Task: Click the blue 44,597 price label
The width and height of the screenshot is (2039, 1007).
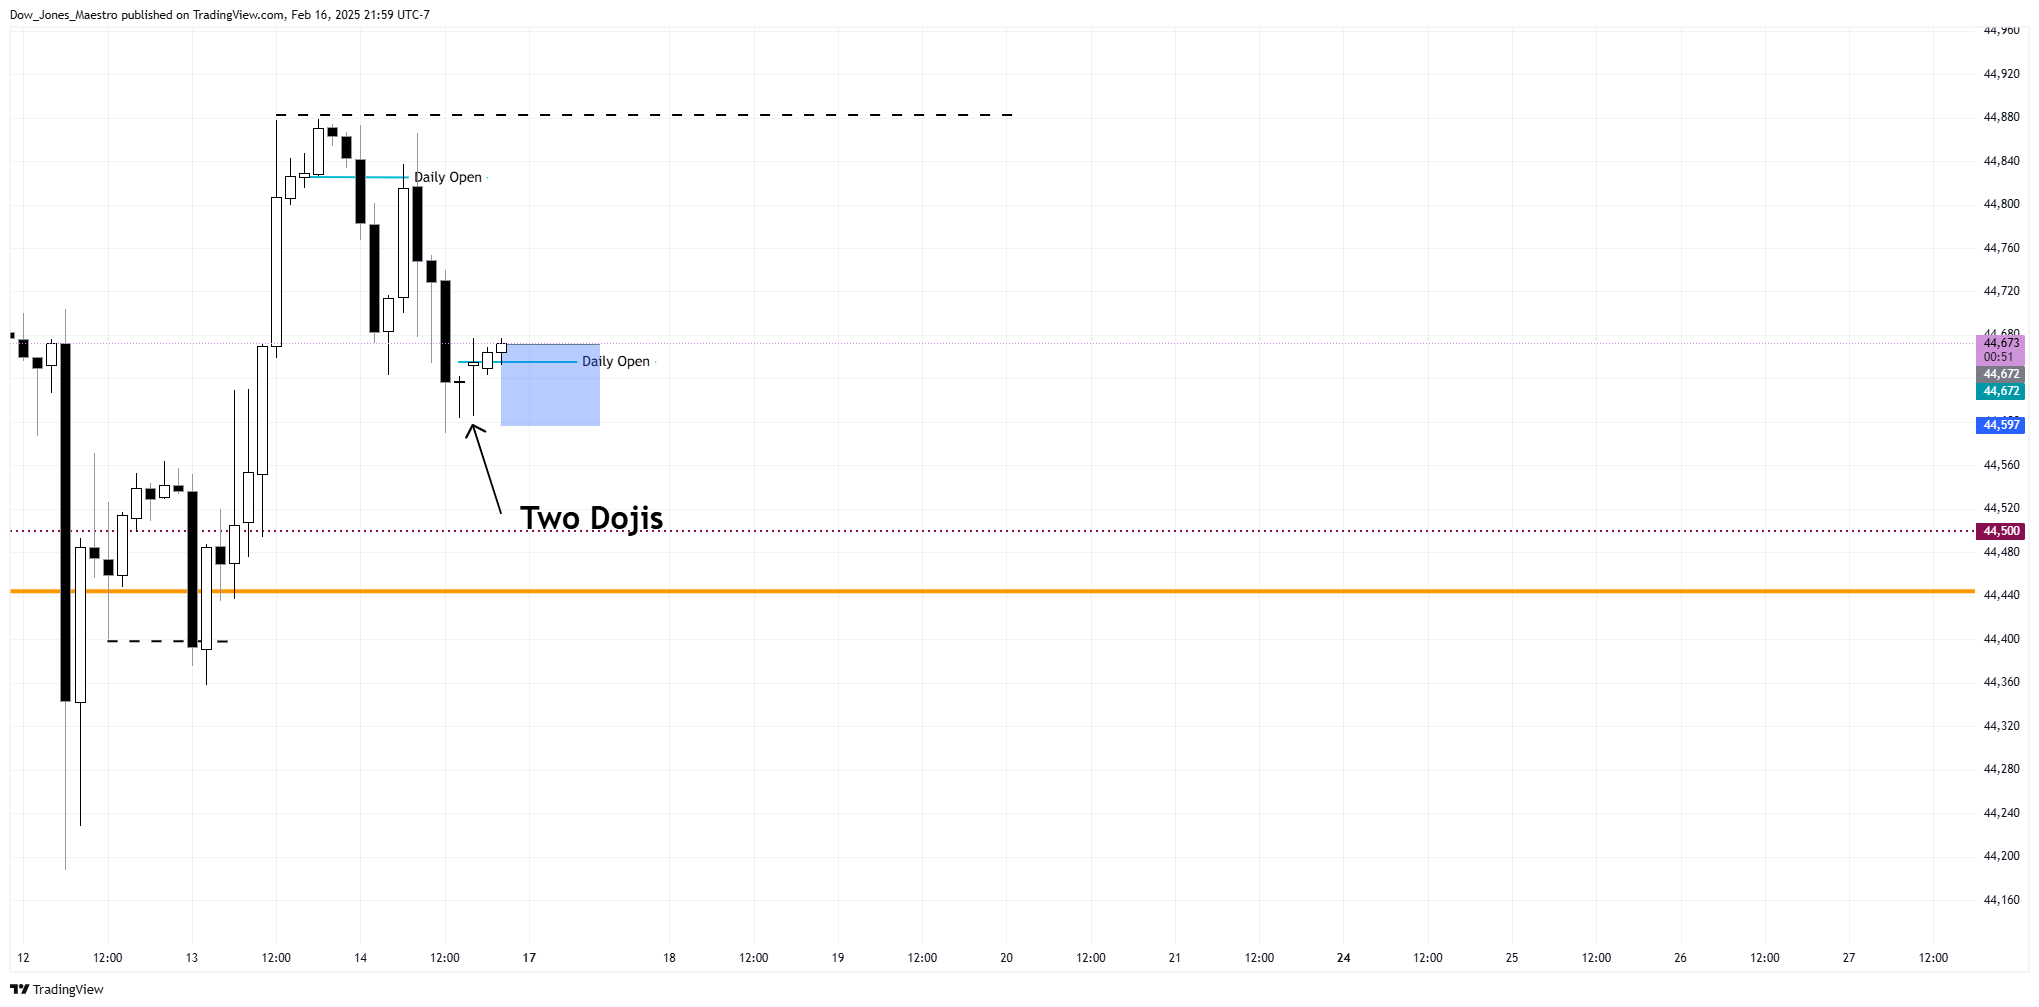Action: pos(2001,425)
